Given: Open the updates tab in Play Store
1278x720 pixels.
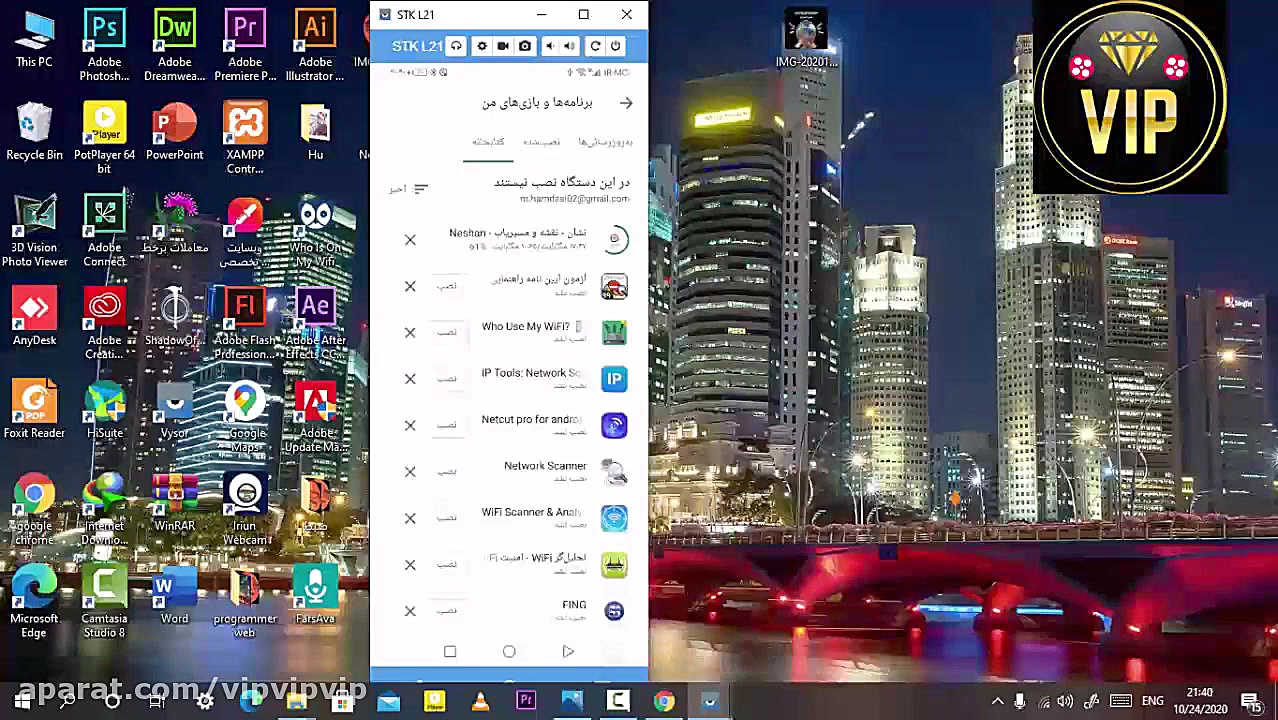Looking at the screenshot, I should click(x=605, y=142).
